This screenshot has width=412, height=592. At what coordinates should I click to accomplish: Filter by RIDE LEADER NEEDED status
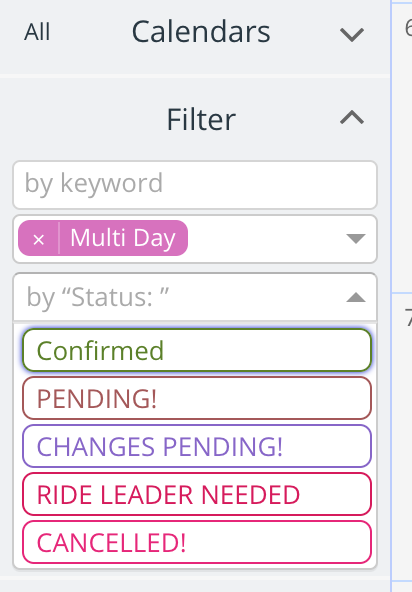pos(197,494)
